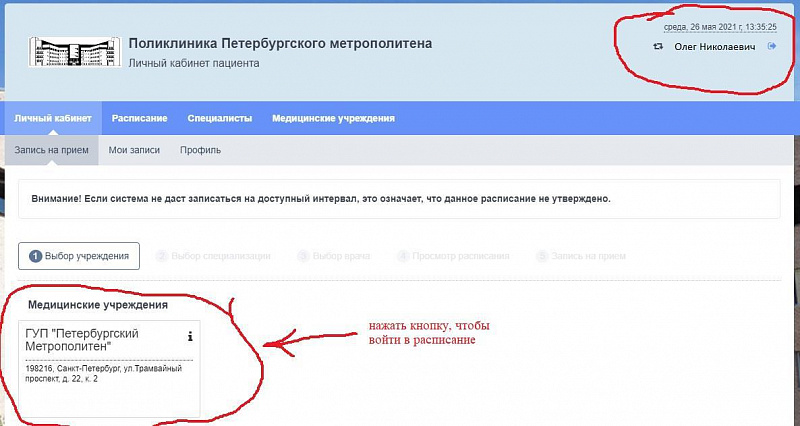
Task: Select the ГУП "Петербургский Метрополитен" institution card
Action: click(x=109, y=369)
